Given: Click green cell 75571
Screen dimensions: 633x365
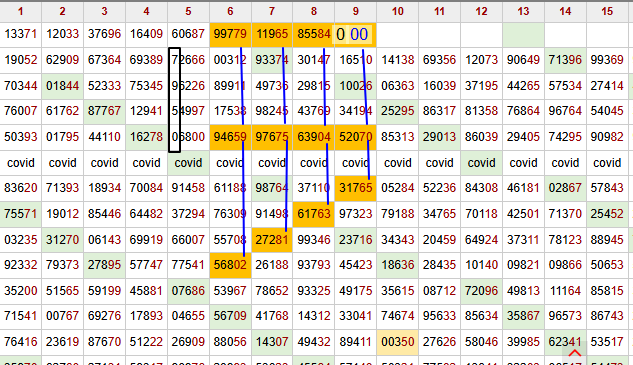Looking at the screenshot, I should pos(21,214).
